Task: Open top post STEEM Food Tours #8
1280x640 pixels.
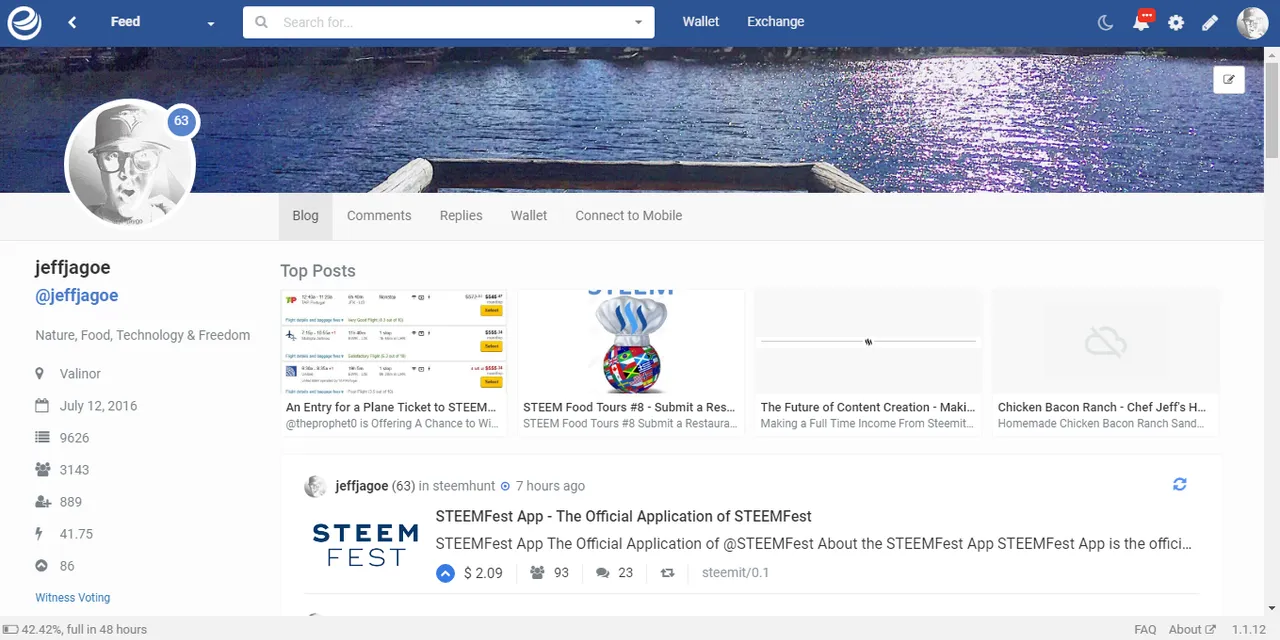Action: (x=631, y=362)
